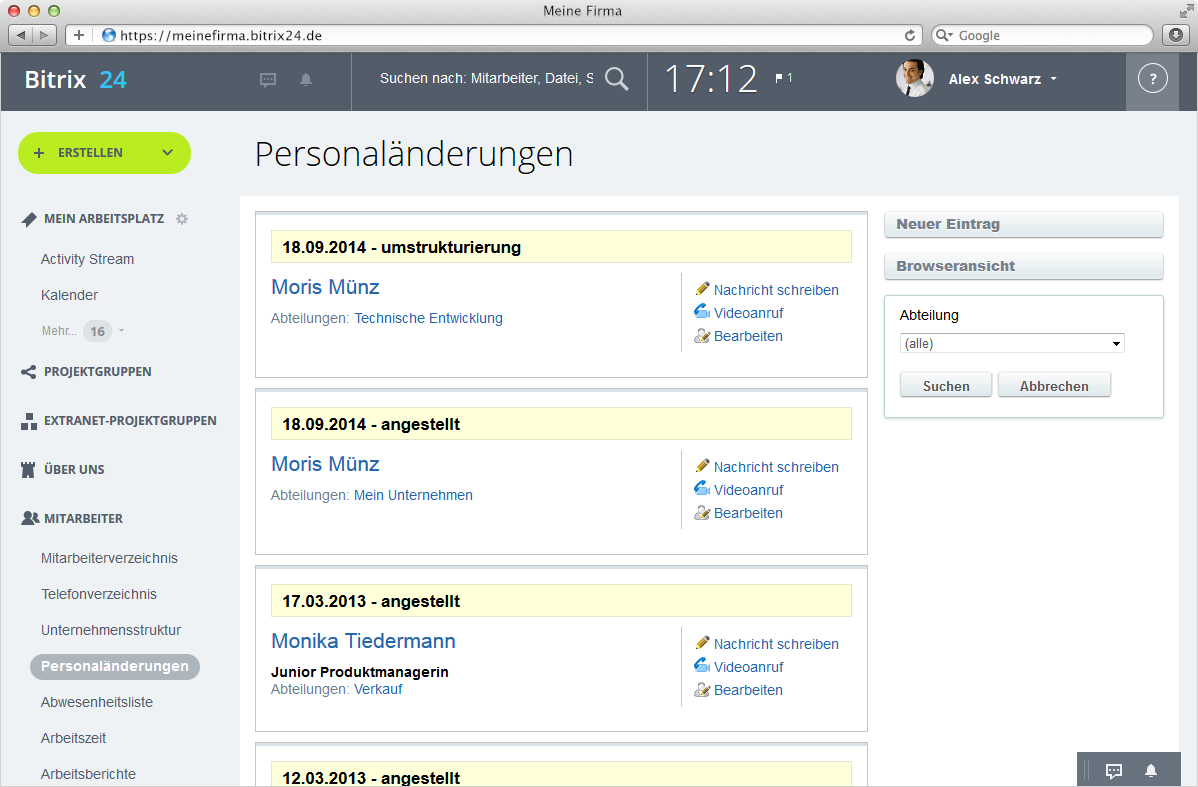
Task: Open Mitarbeiterverzeichnis
Action: pyautogui.click(x=109, y=559)
